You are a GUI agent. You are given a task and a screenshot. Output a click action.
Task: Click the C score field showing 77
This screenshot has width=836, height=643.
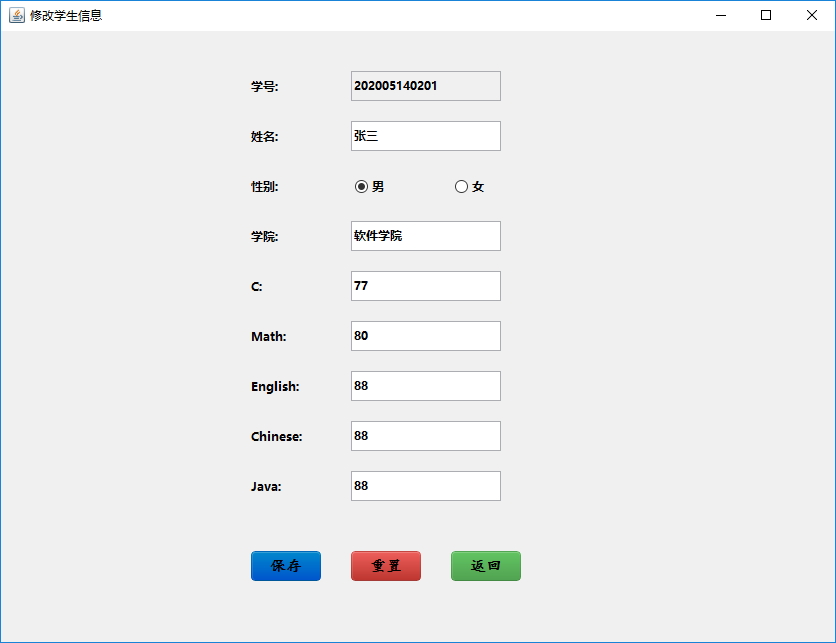click(425, 285)
